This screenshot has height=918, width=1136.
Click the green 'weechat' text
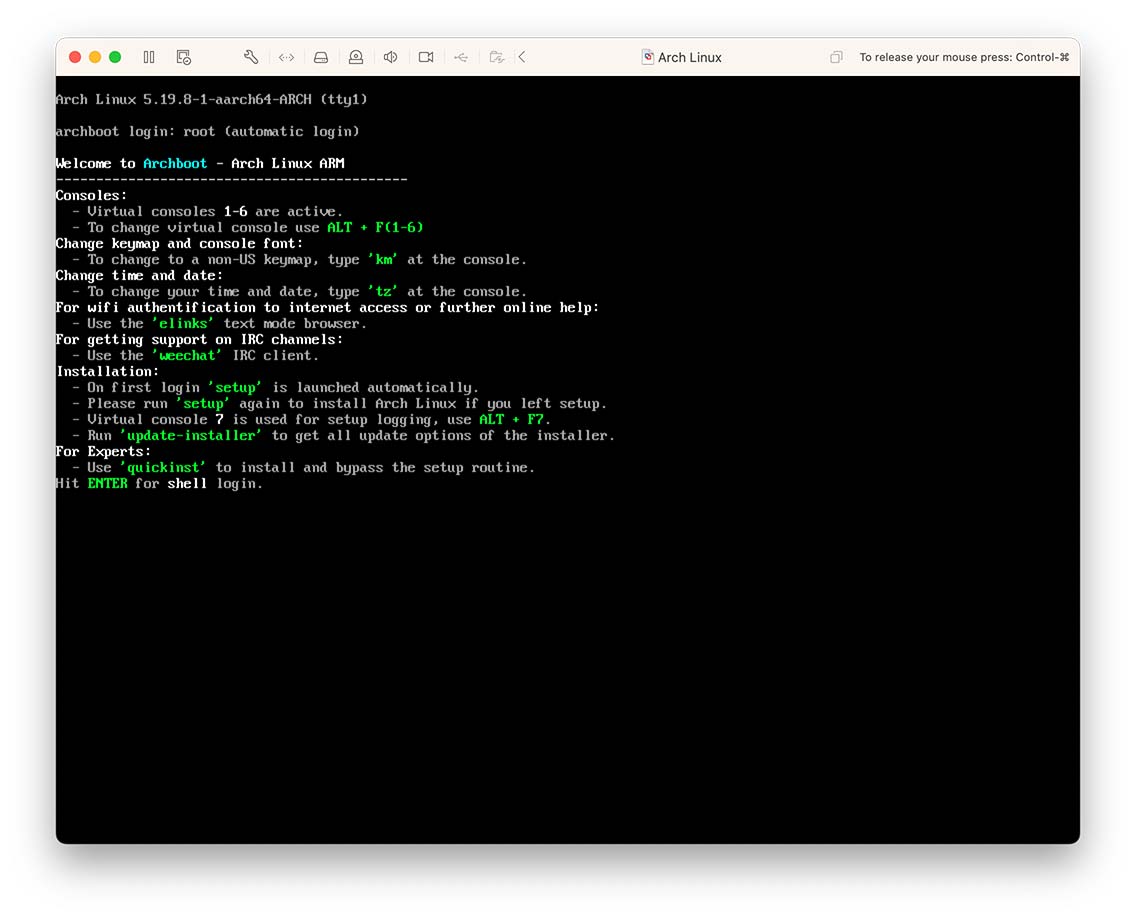click(187, 355)
